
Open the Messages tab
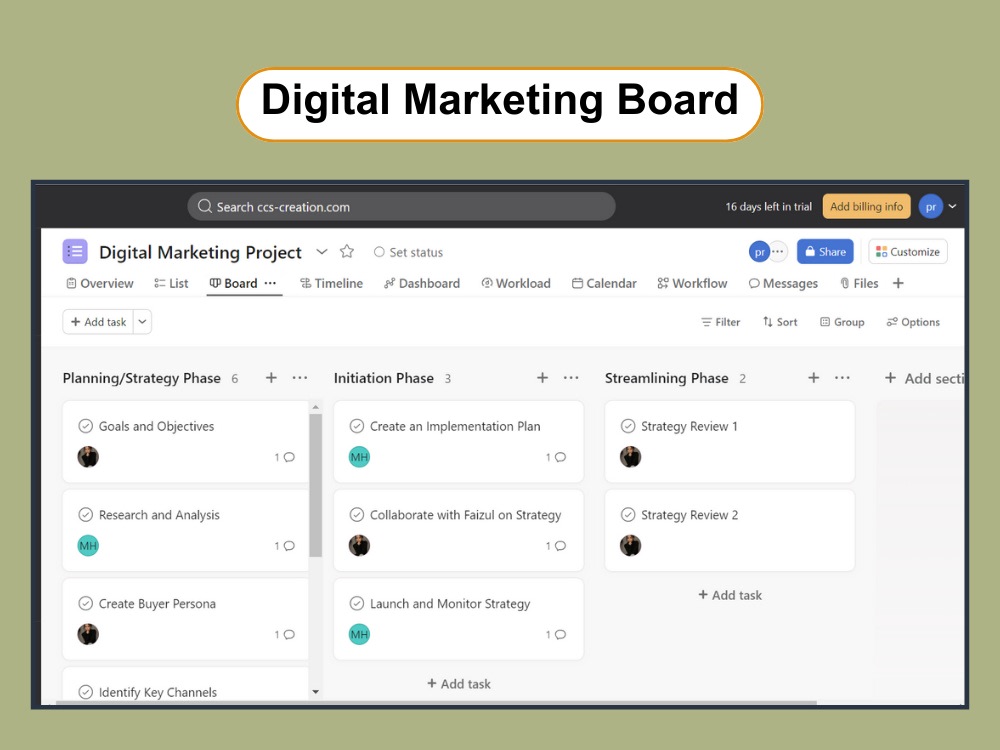coord(783,283)
